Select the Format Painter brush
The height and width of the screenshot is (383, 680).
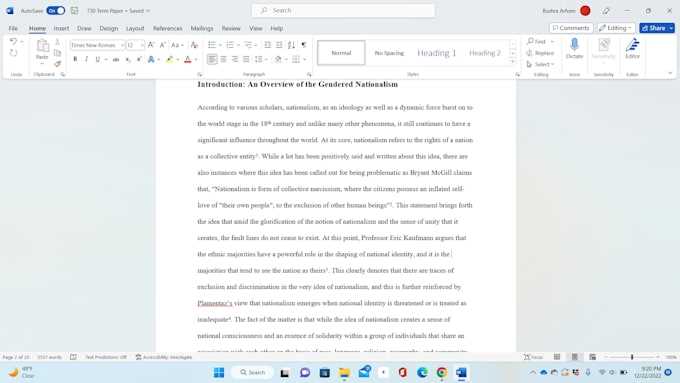tap(57, 64)
